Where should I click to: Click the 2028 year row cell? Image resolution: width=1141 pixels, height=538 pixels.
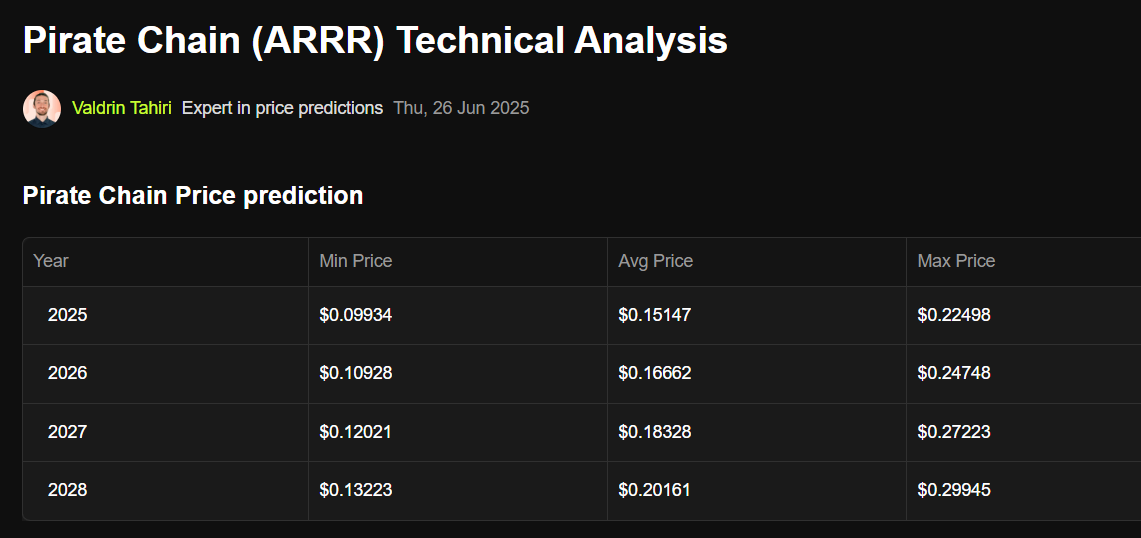click(67, 490)
